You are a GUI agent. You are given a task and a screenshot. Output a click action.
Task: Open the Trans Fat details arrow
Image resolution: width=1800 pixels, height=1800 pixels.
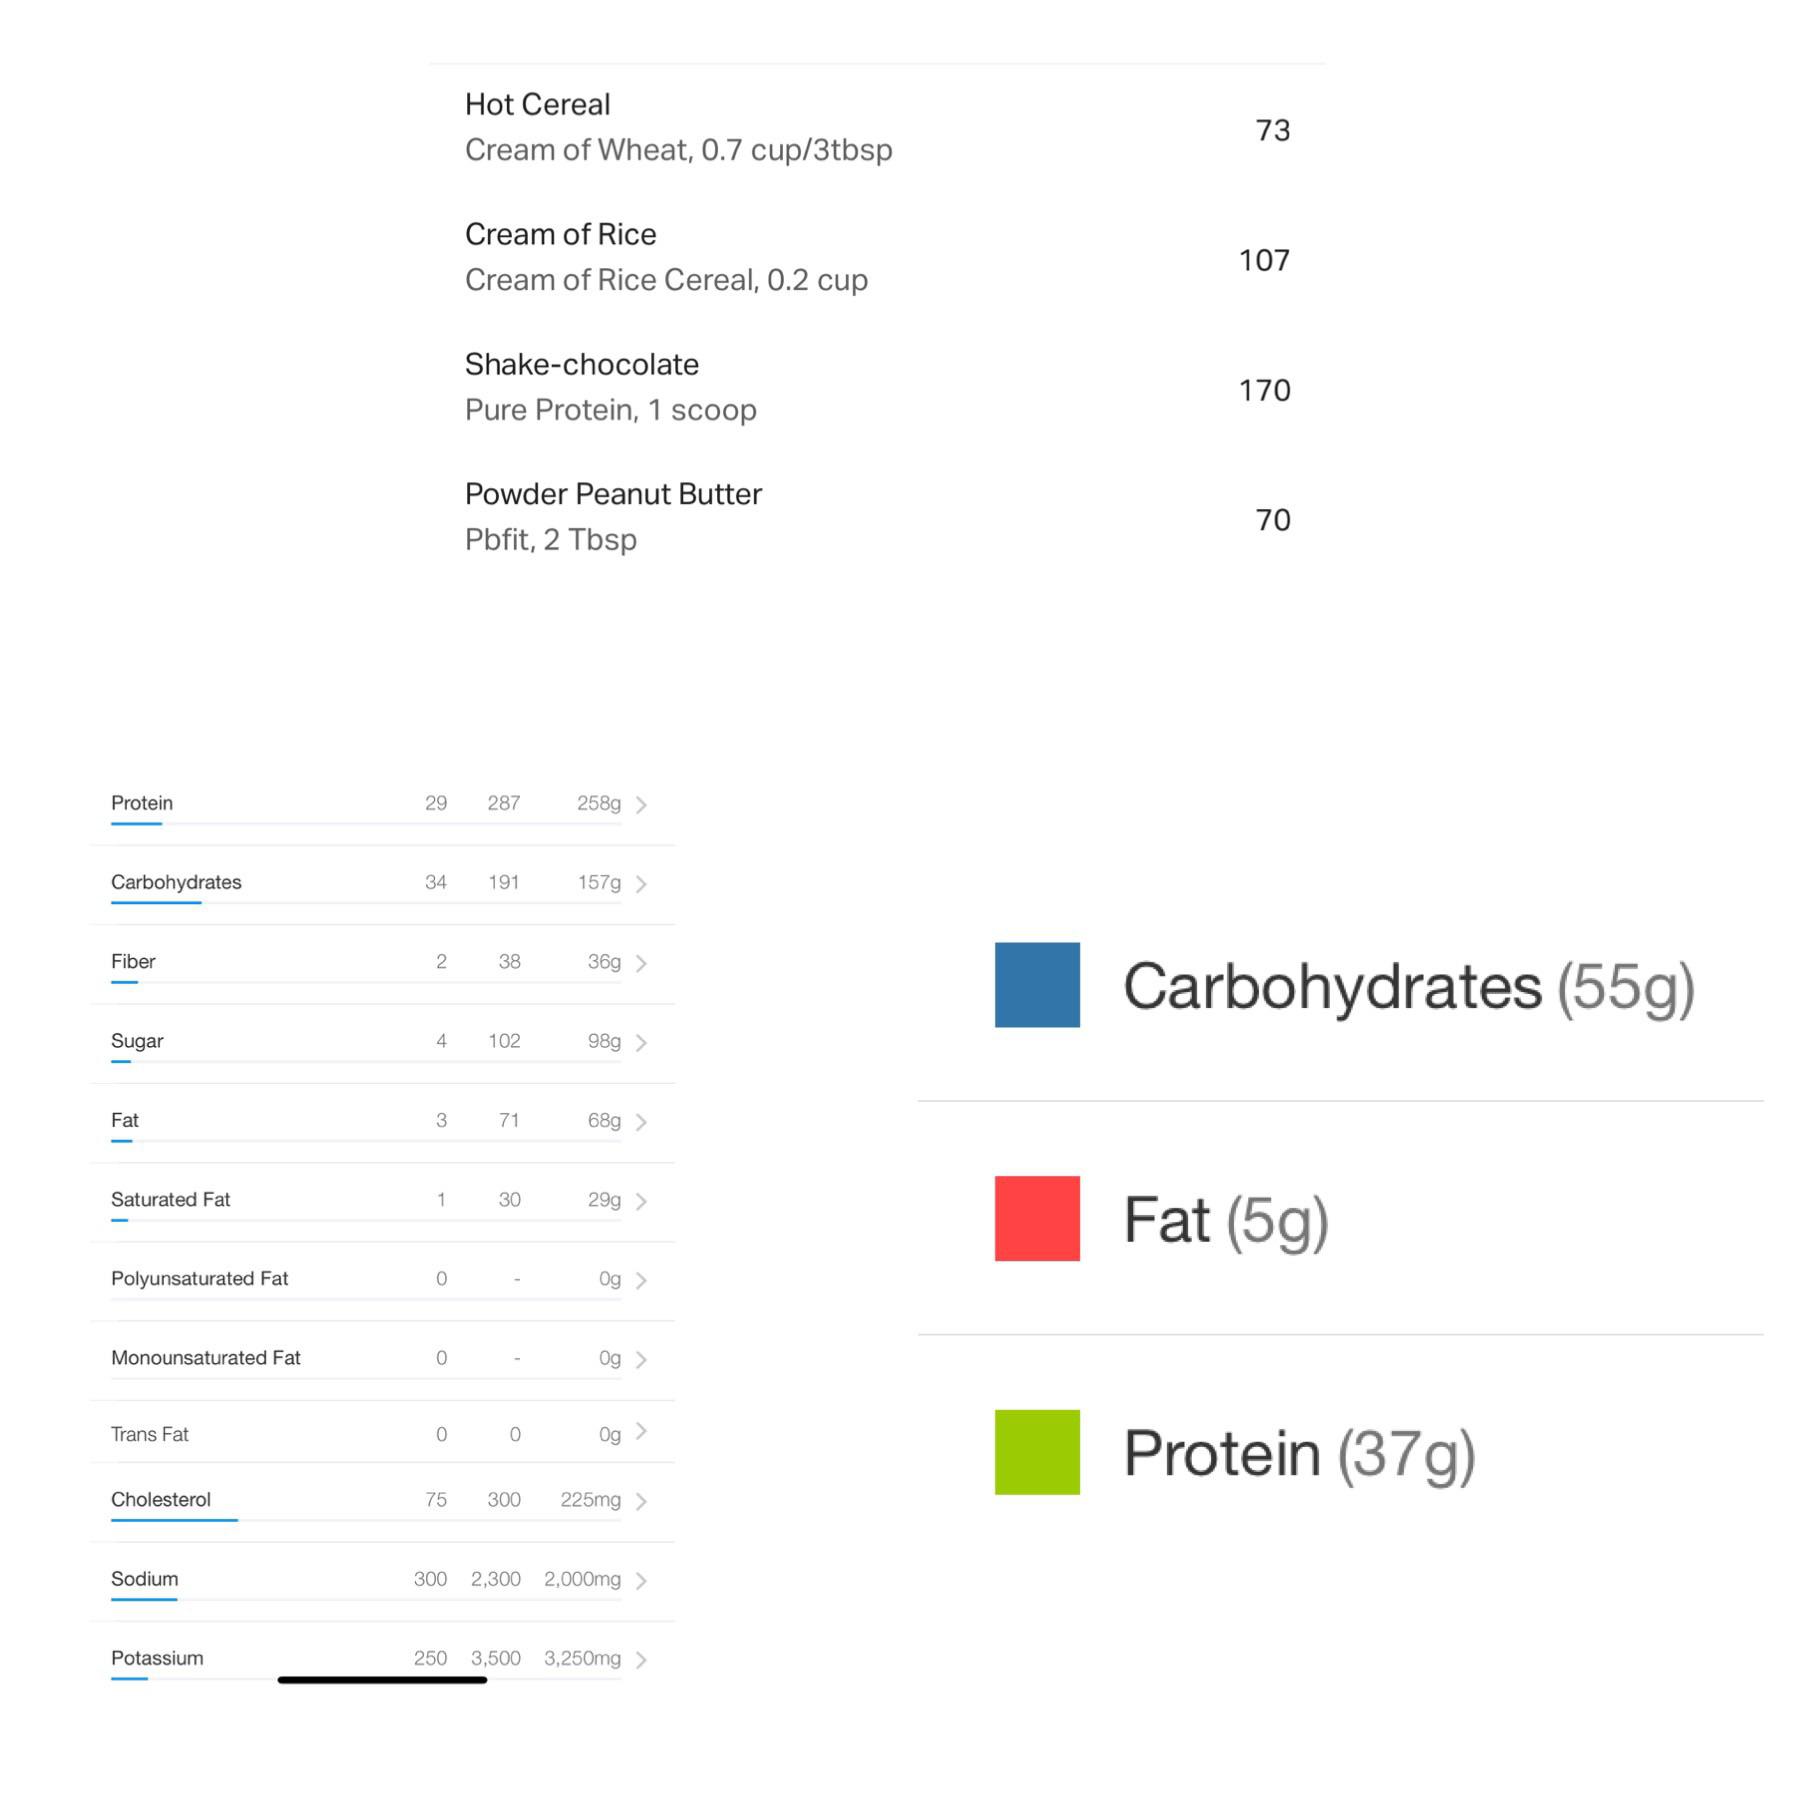(x=643, y=1433)
